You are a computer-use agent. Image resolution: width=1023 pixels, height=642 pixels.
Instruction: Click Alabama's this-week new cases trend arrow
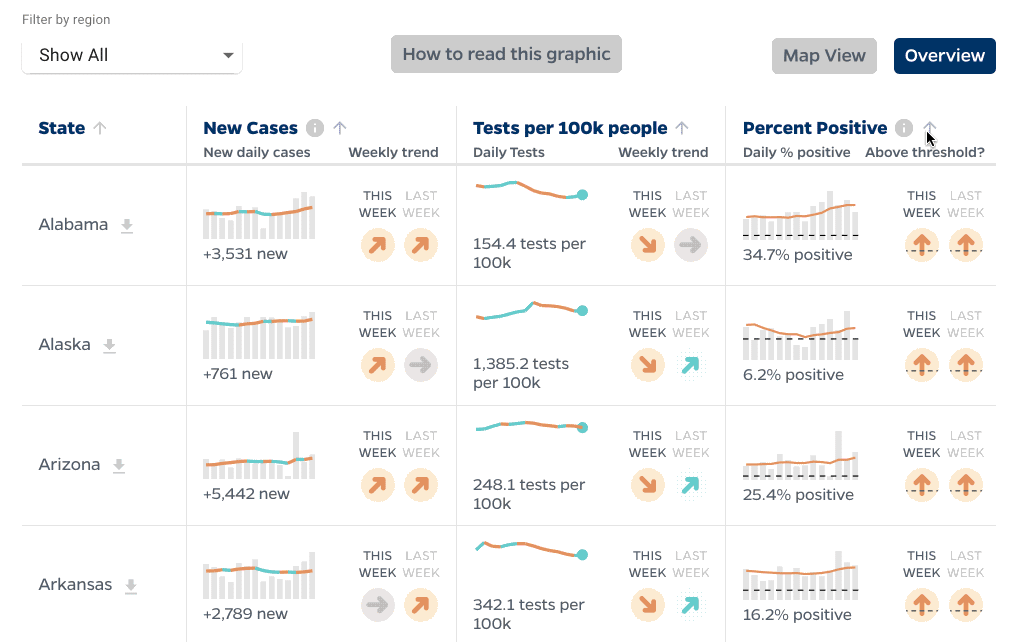tap(378, 245)
